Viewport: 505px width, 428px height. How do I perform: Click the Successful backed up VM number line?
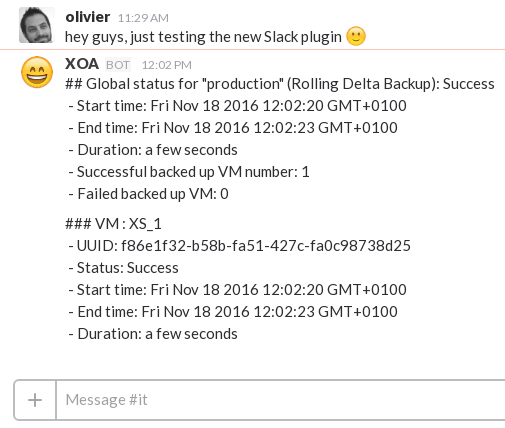pyautogui.click(x=189, y=172)
